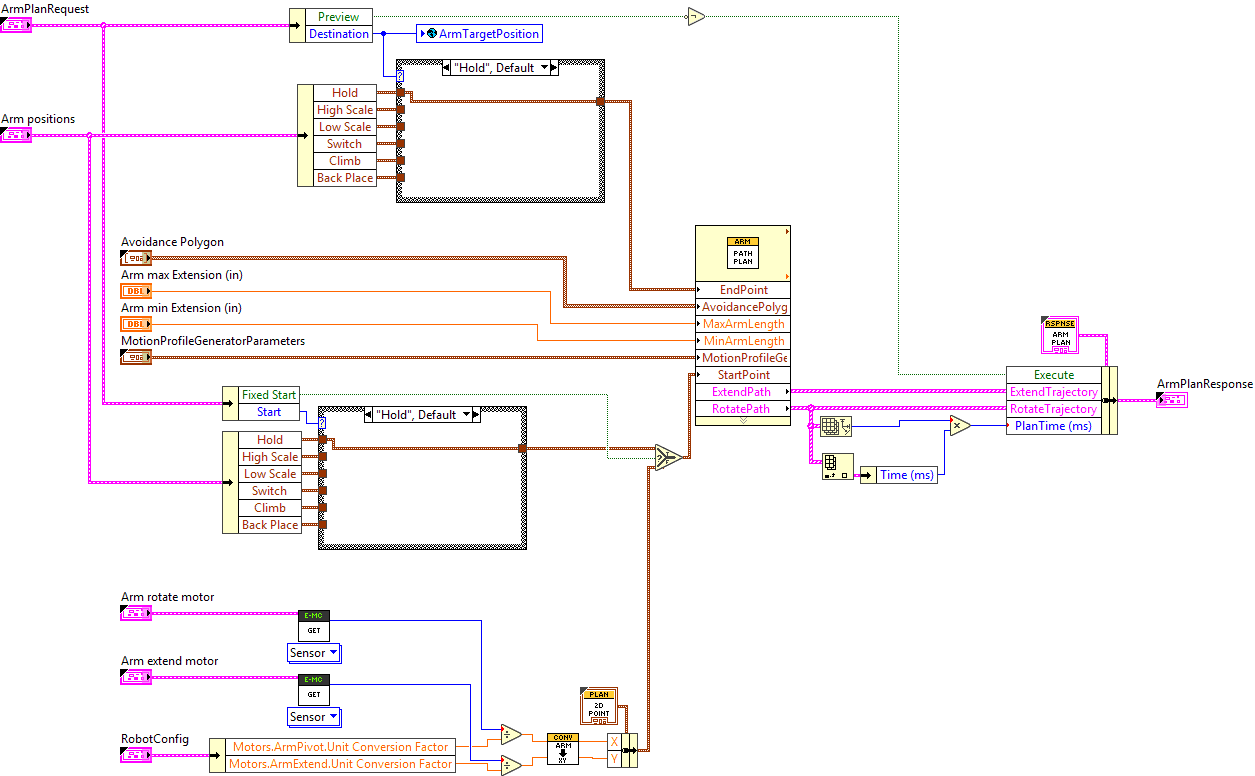1255x776 pixels.
Task: Click the ARM PATH PLAN subVI icon
Action: pyautogui.click(x=743, y=254)
